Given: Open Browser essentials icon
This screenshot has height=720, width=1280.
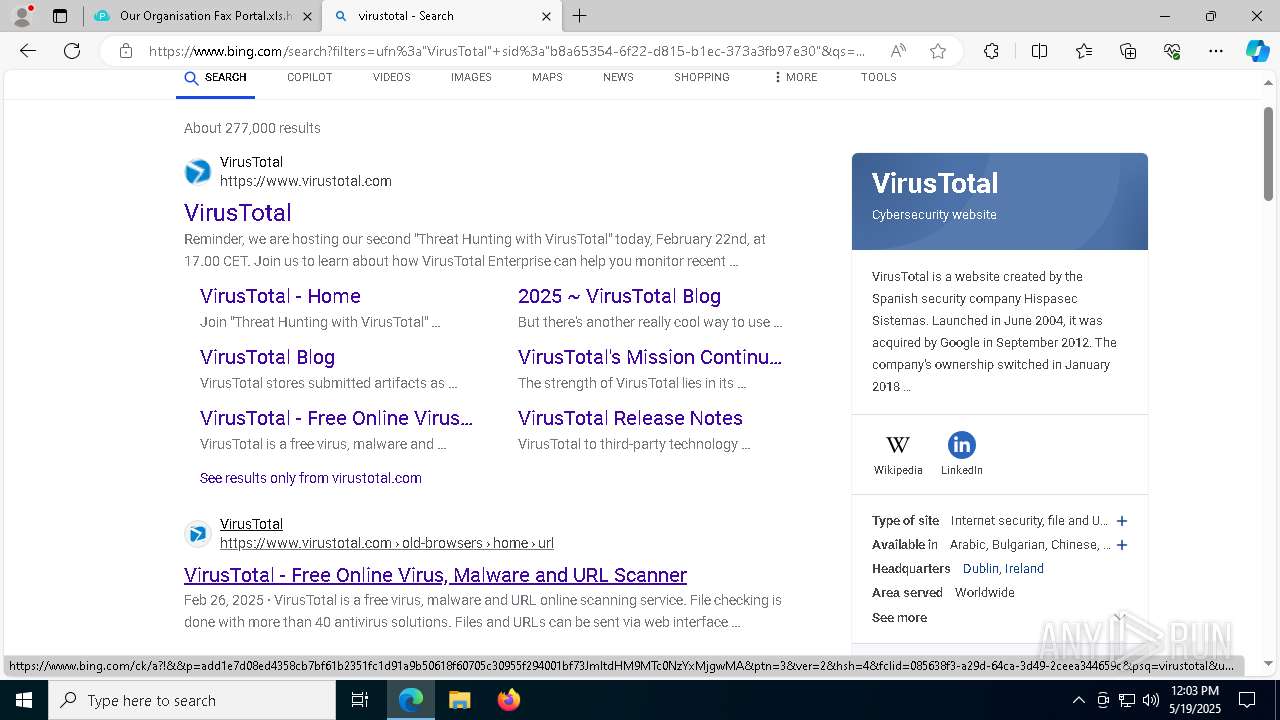Looking at the screenshot, I should (x=1172, y=51).
